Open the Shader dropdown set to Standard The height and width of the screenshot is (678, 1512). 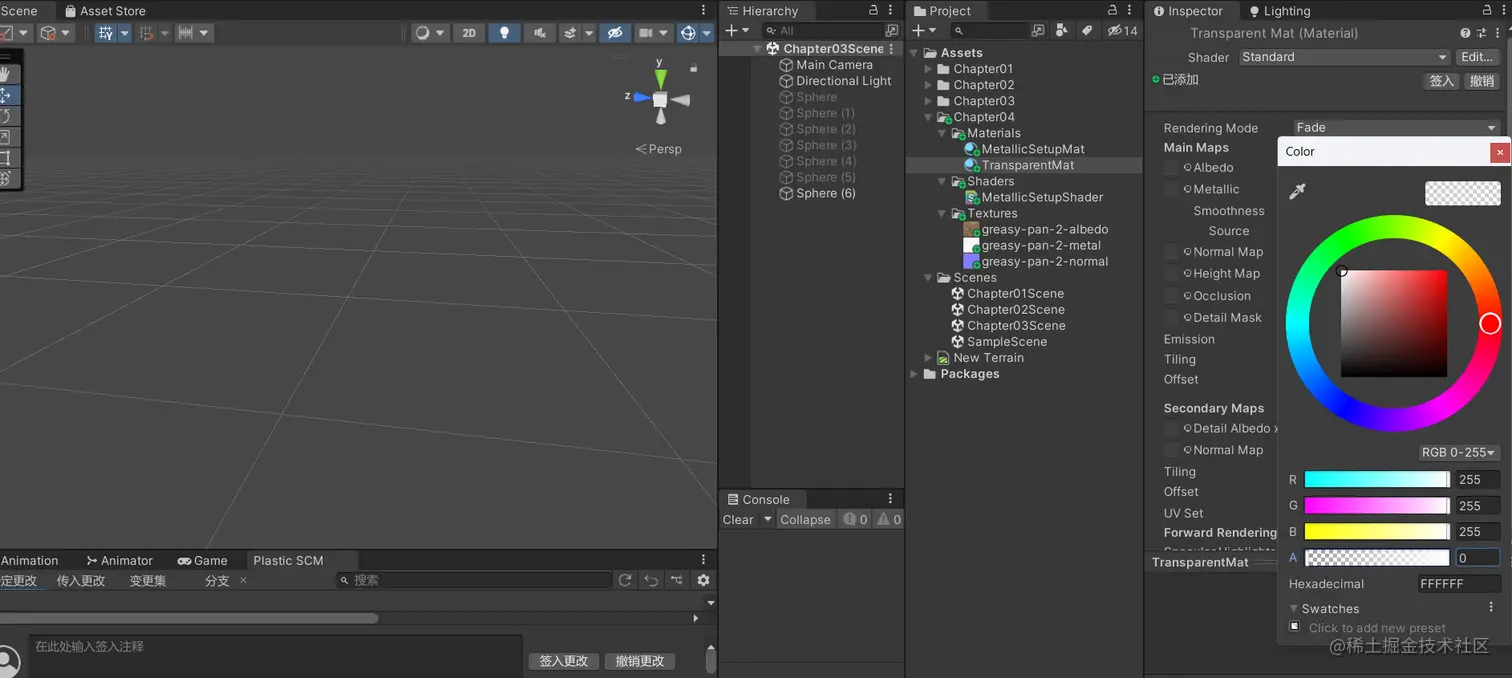click(1344, 57)
